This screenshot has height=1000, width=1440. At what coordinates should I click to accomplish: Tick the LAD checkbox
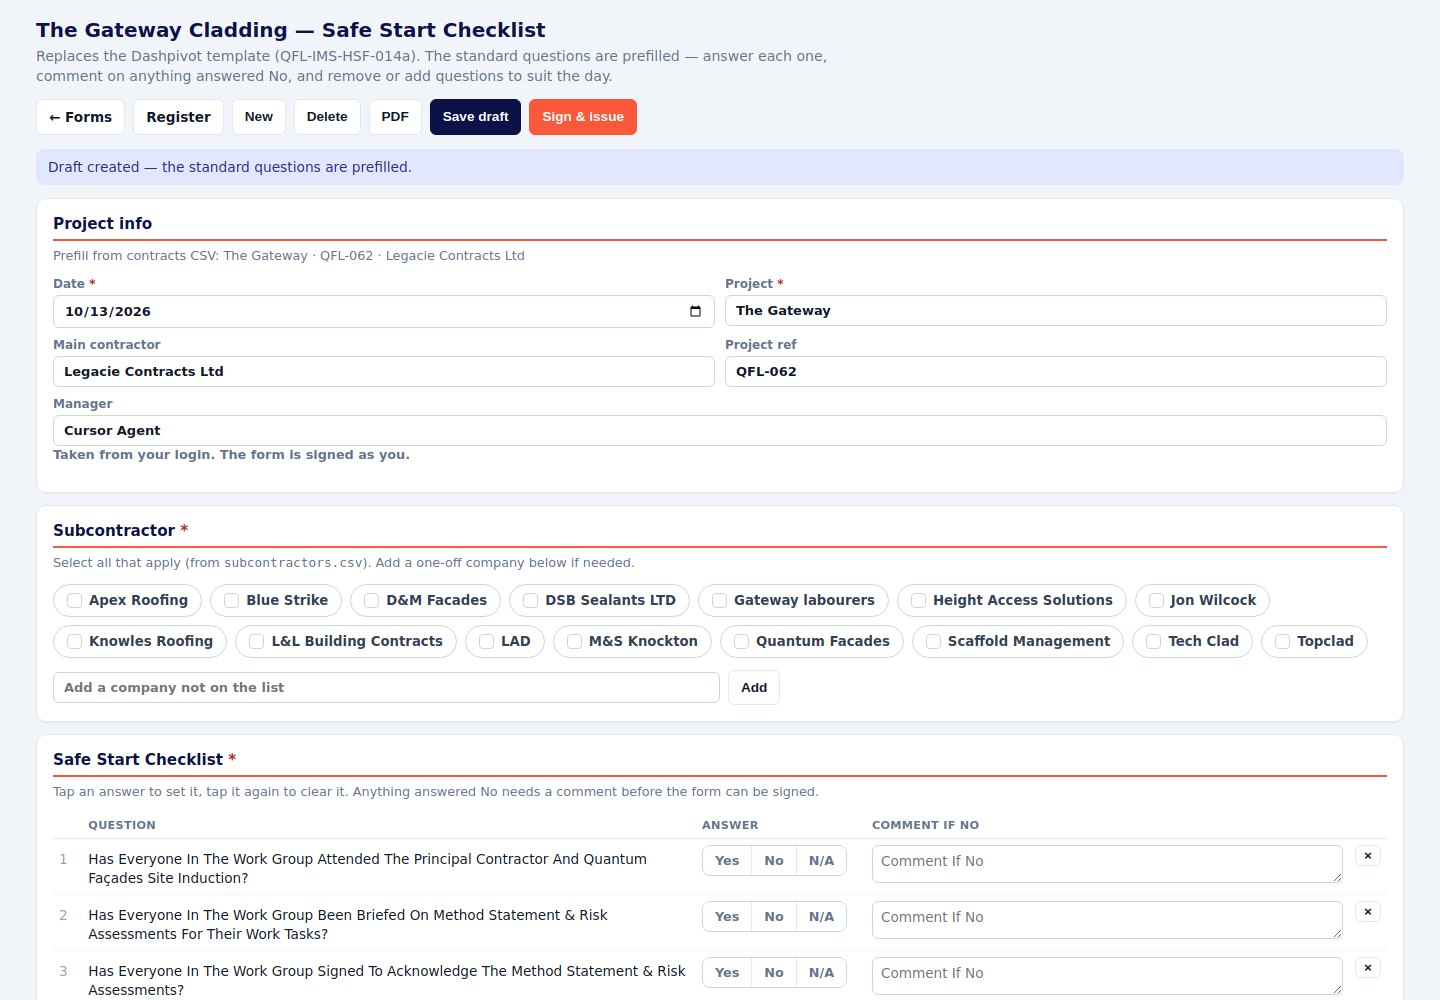tap(487, 641)
